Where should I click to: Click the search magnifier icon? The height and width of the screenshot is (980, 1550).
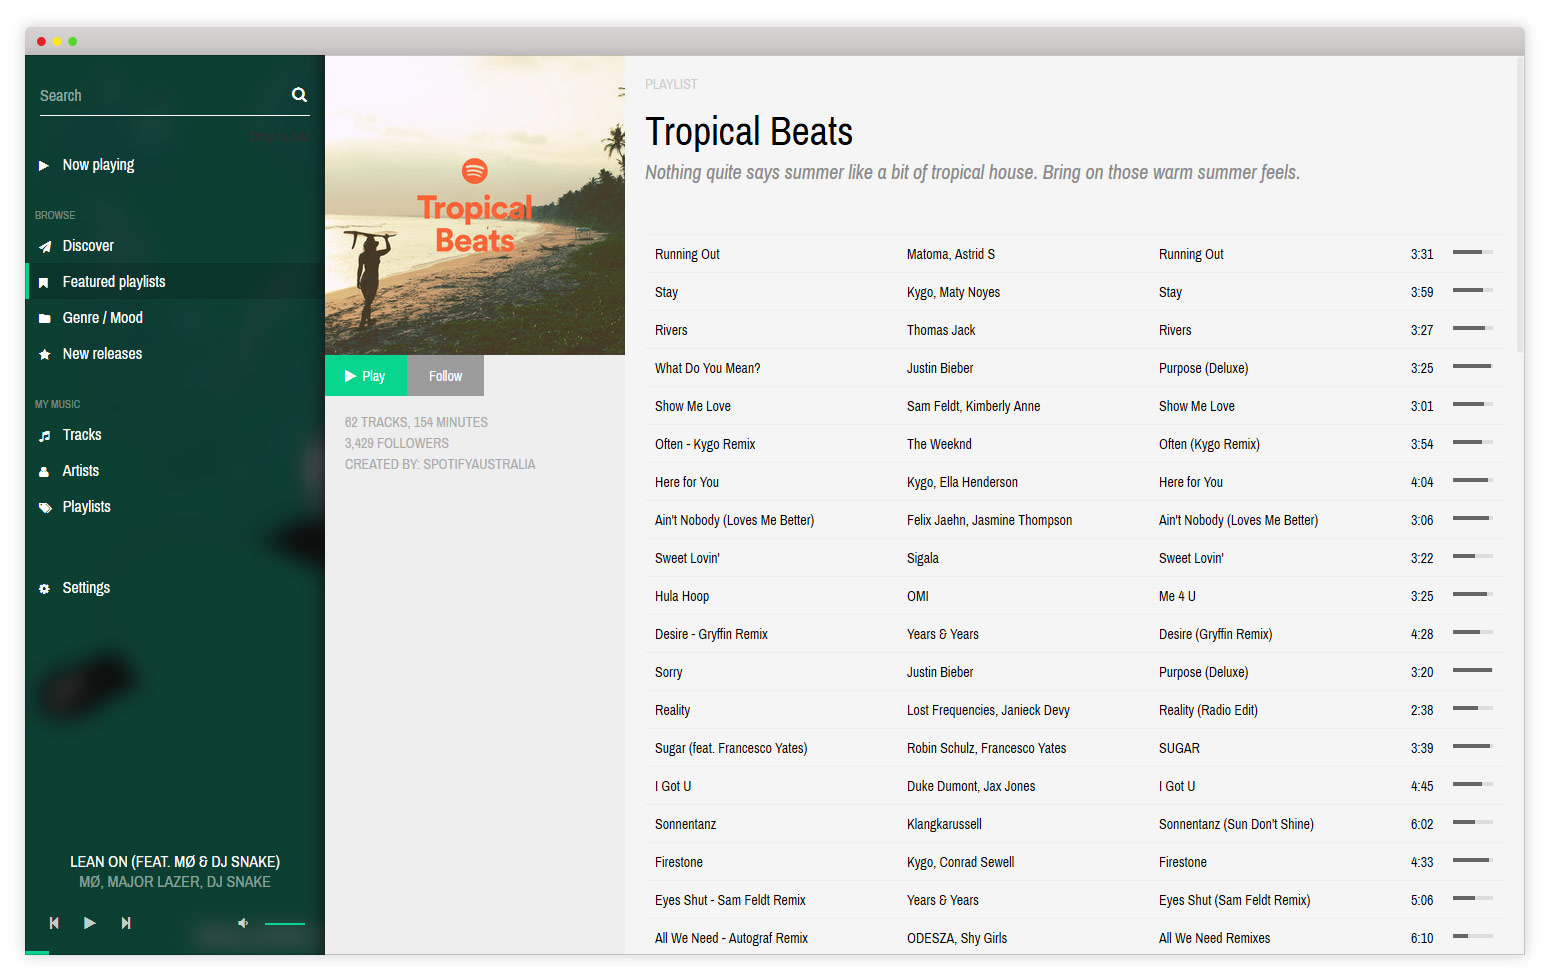coord(299,95)
